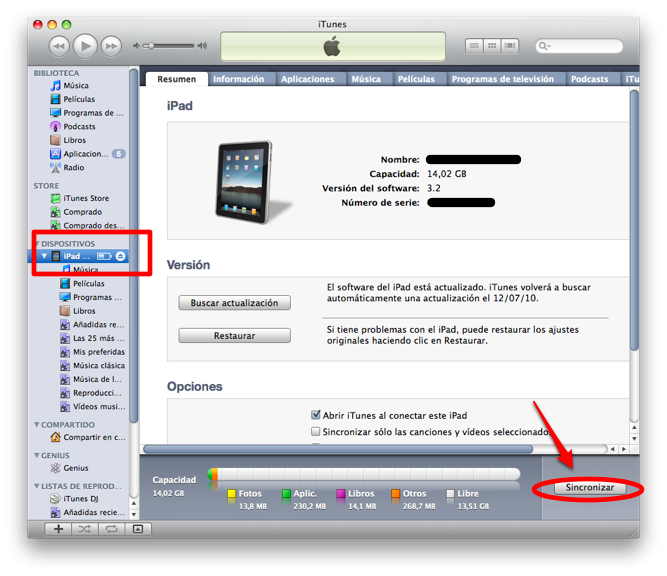Switch to list view
Viewport: 667px width, 576px height.
[474, 46]
